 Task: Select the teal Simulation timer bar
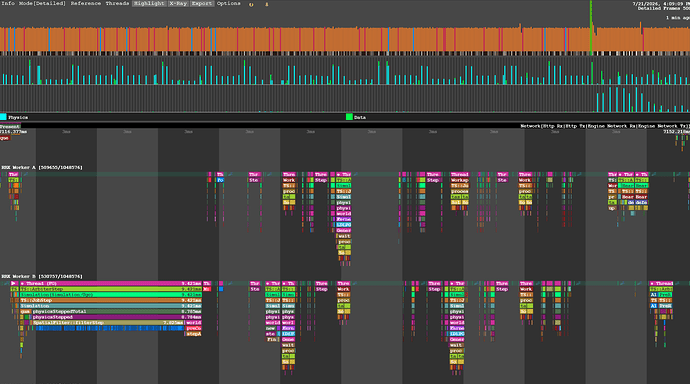click(x=110, y=306)
